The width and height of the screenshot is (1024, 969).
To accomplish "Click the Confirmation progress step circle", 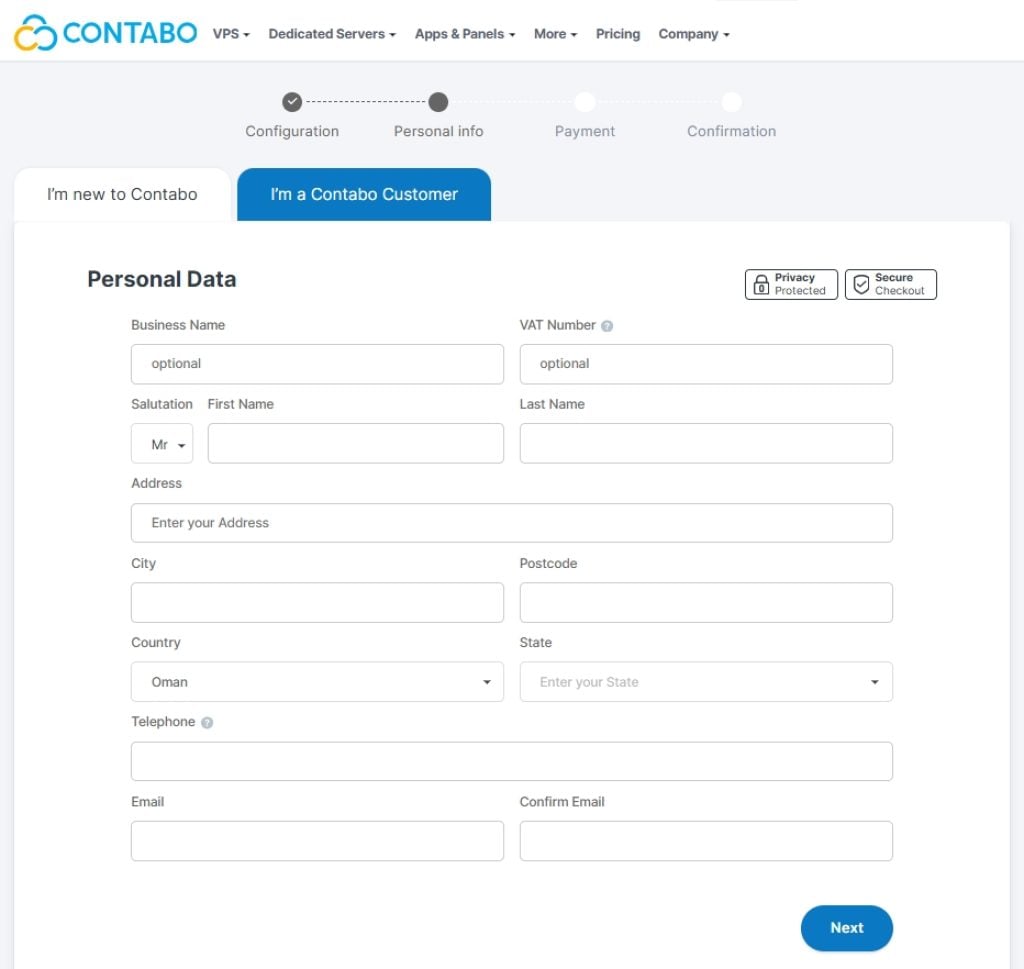I will click(x=731, y=102).
